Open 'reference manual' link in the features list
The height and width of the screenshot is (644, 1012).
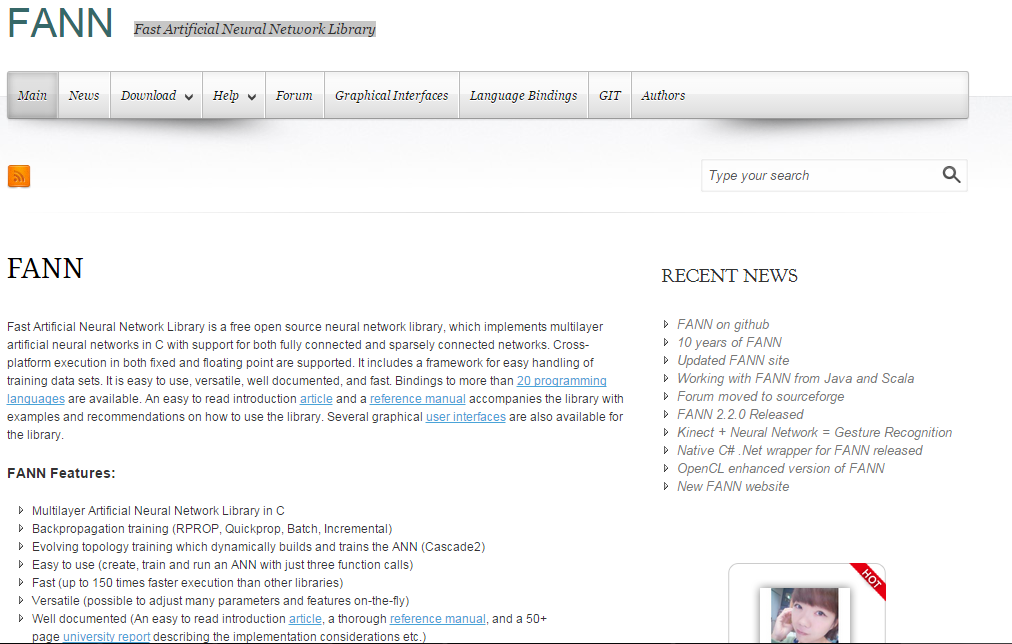pyautogui.click(x=438, y=619)
